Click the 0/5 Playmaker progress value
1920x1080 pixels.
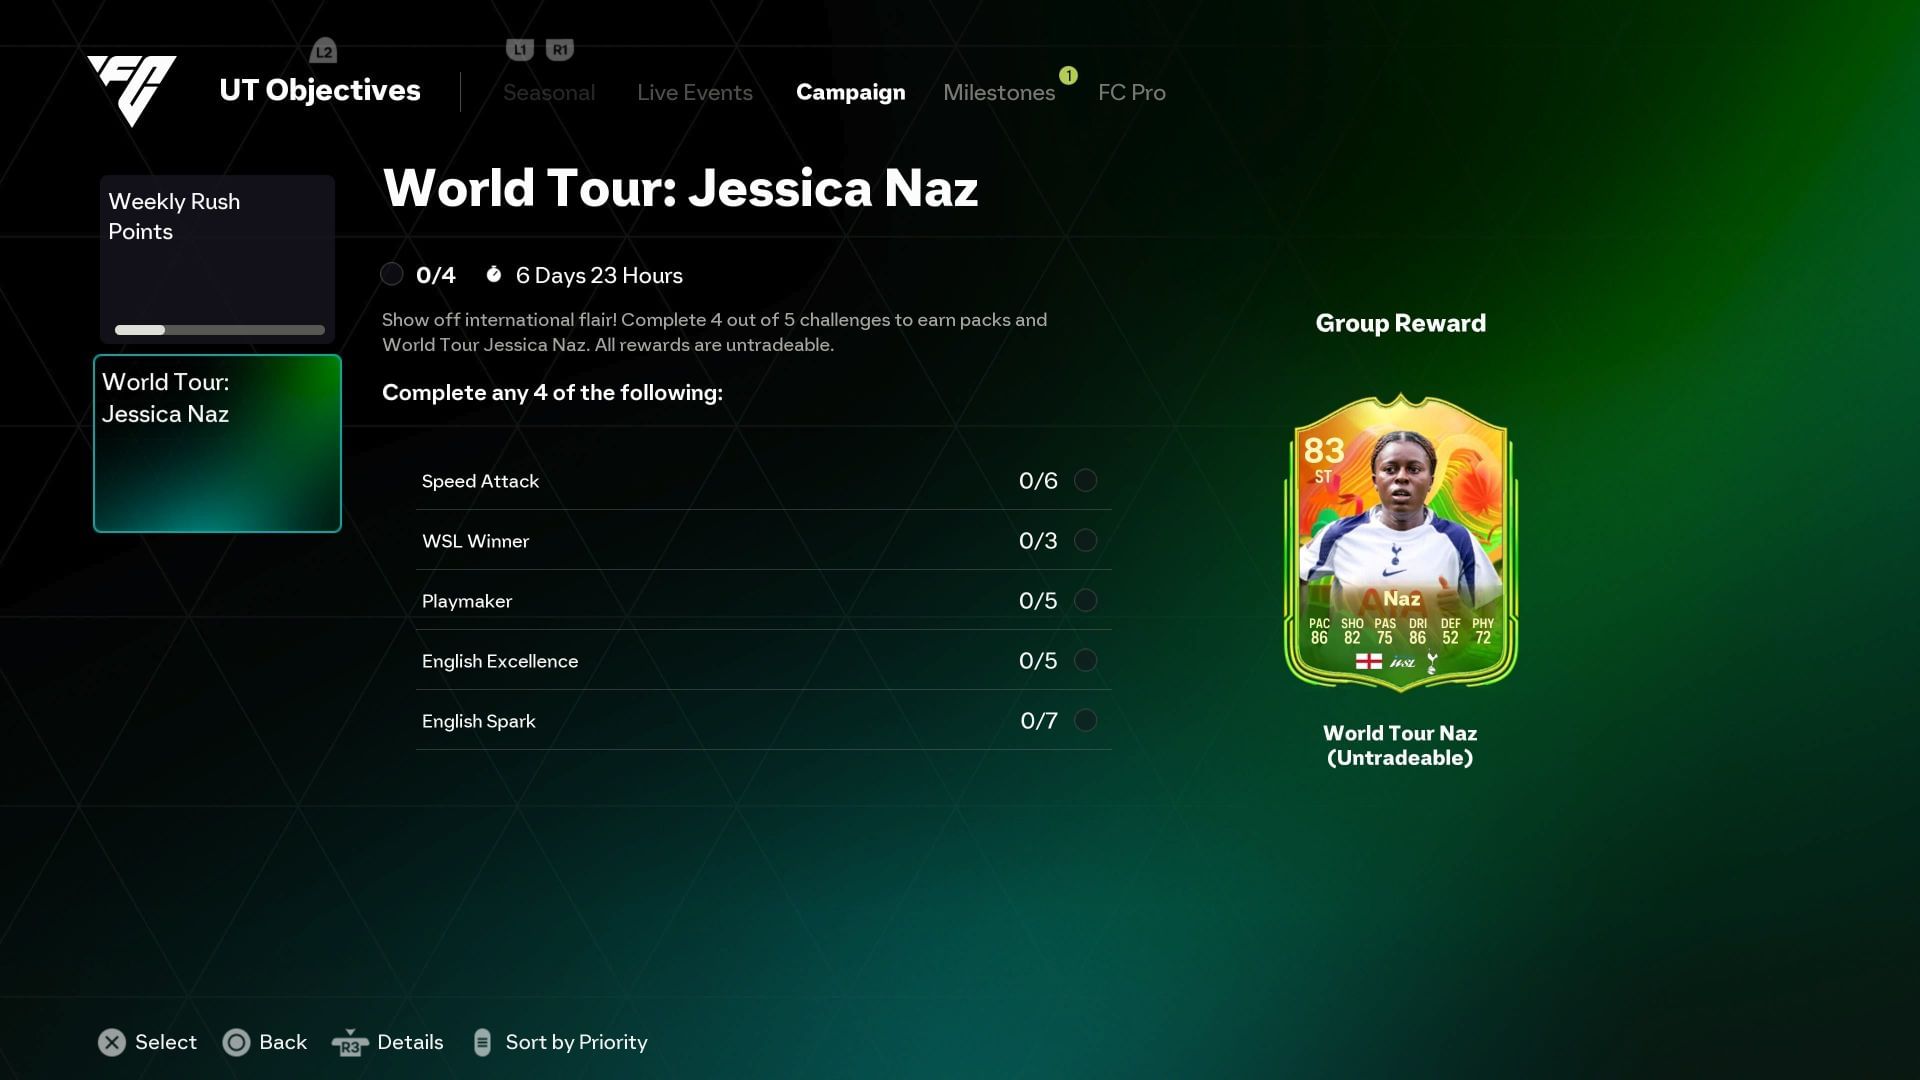pyautogui.click(x=1038, y=601)
